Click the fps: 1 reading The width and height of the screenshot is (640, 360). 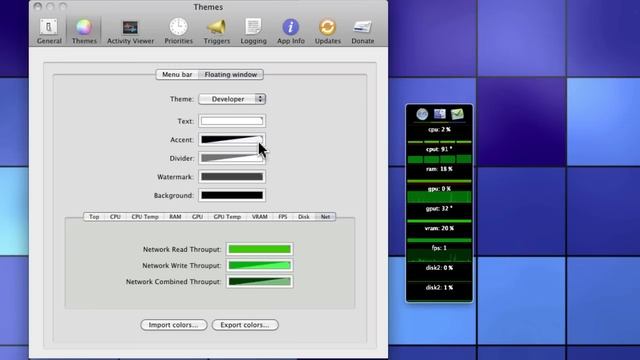pos(439,248)
